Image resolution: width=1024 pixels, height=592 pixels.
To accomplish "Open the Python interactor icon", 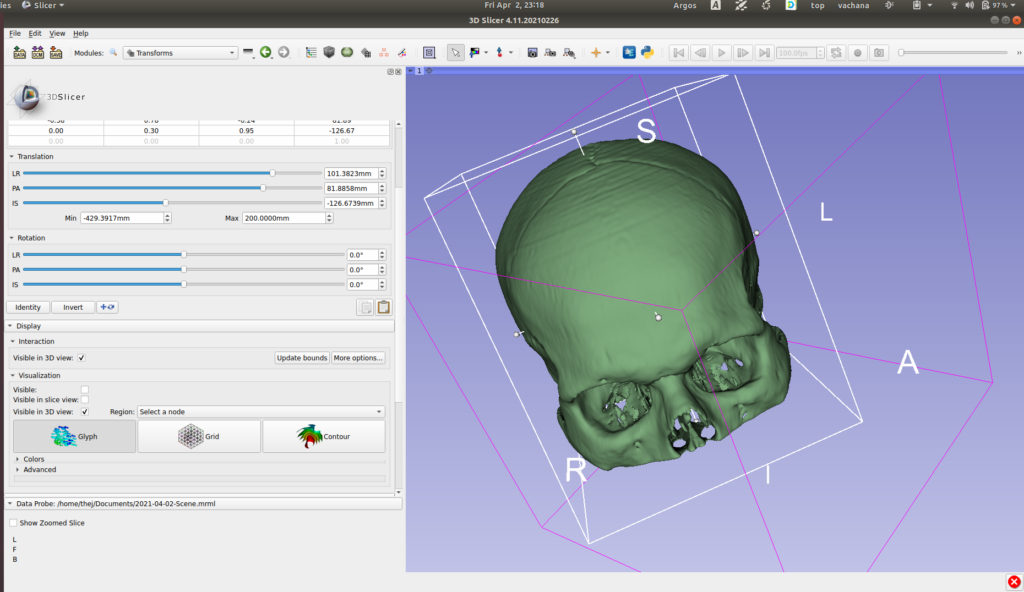I will pos(647,52).
